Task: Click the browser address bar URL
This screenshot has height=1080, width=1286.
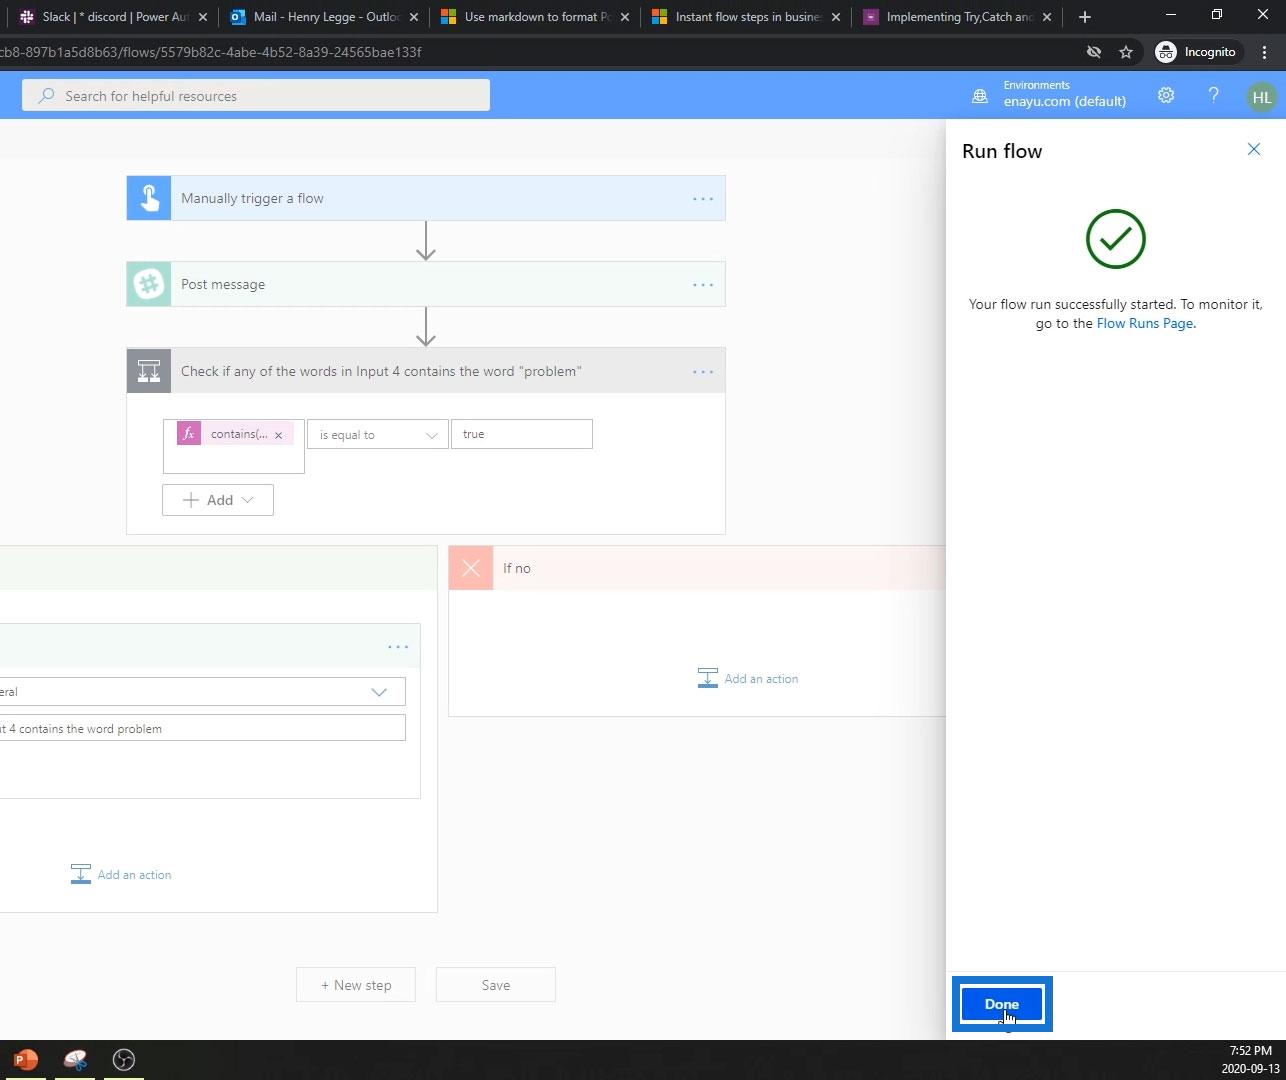Action: pyautogui.click(x=211, y=52)
